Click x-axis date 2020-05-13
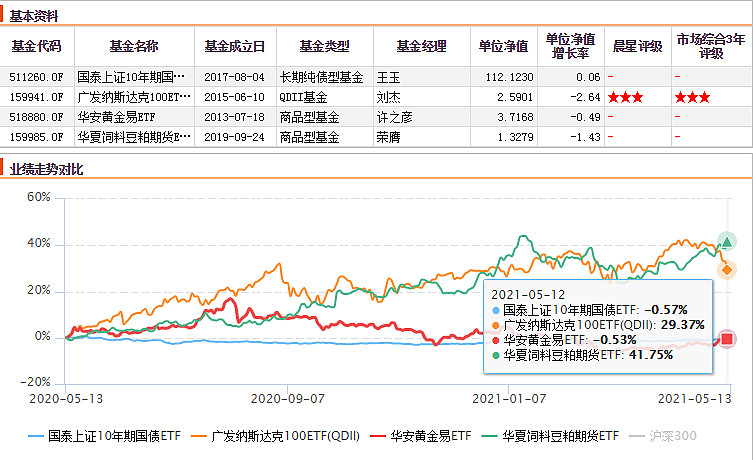Image resolution: width=753 pixels, height=460 pixels. tap(66, 399)
